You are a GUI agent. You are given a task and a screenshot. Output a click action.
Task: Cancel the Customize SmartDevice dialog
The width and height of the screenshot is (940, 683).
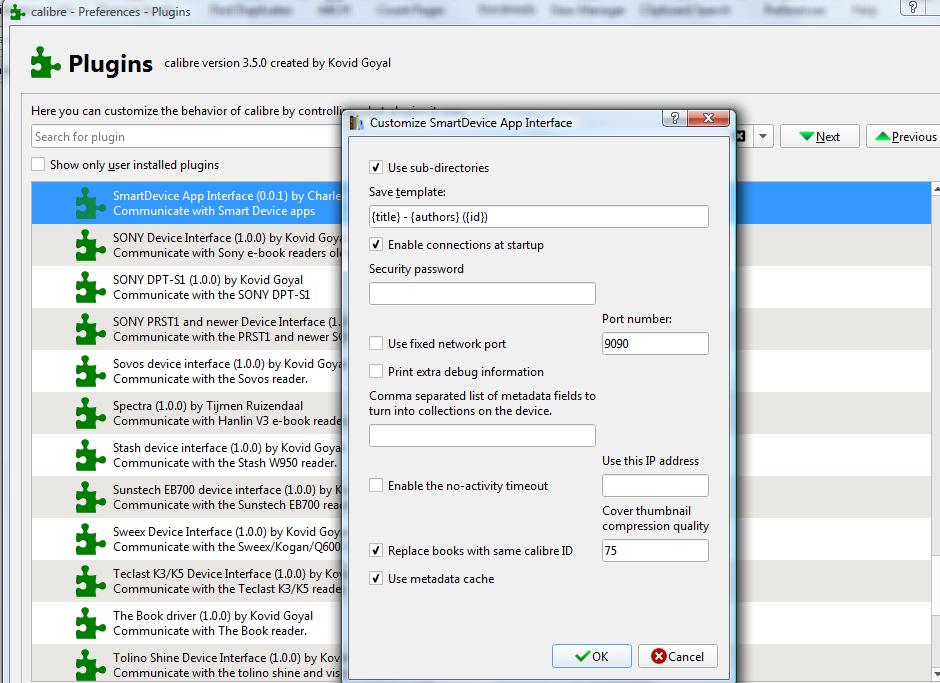(x=678, y=657)
